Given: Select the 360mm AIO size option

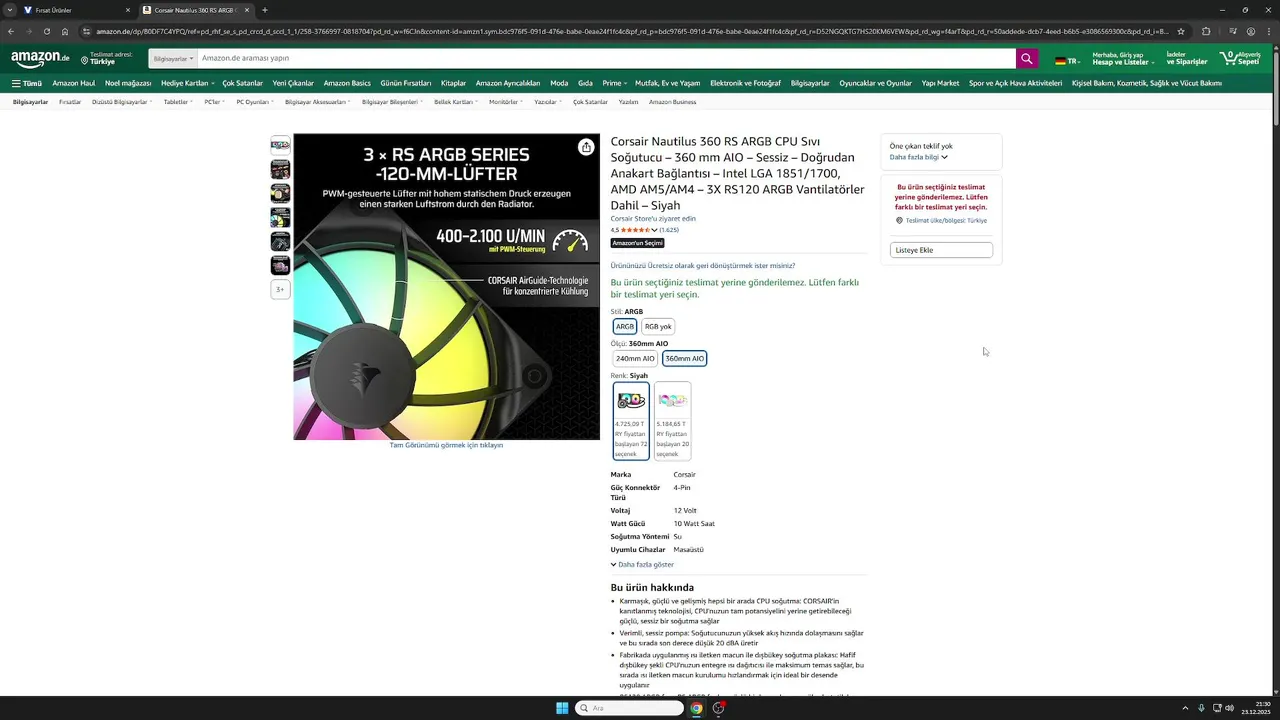Looking at the screenshot, I should coord(685,358).
